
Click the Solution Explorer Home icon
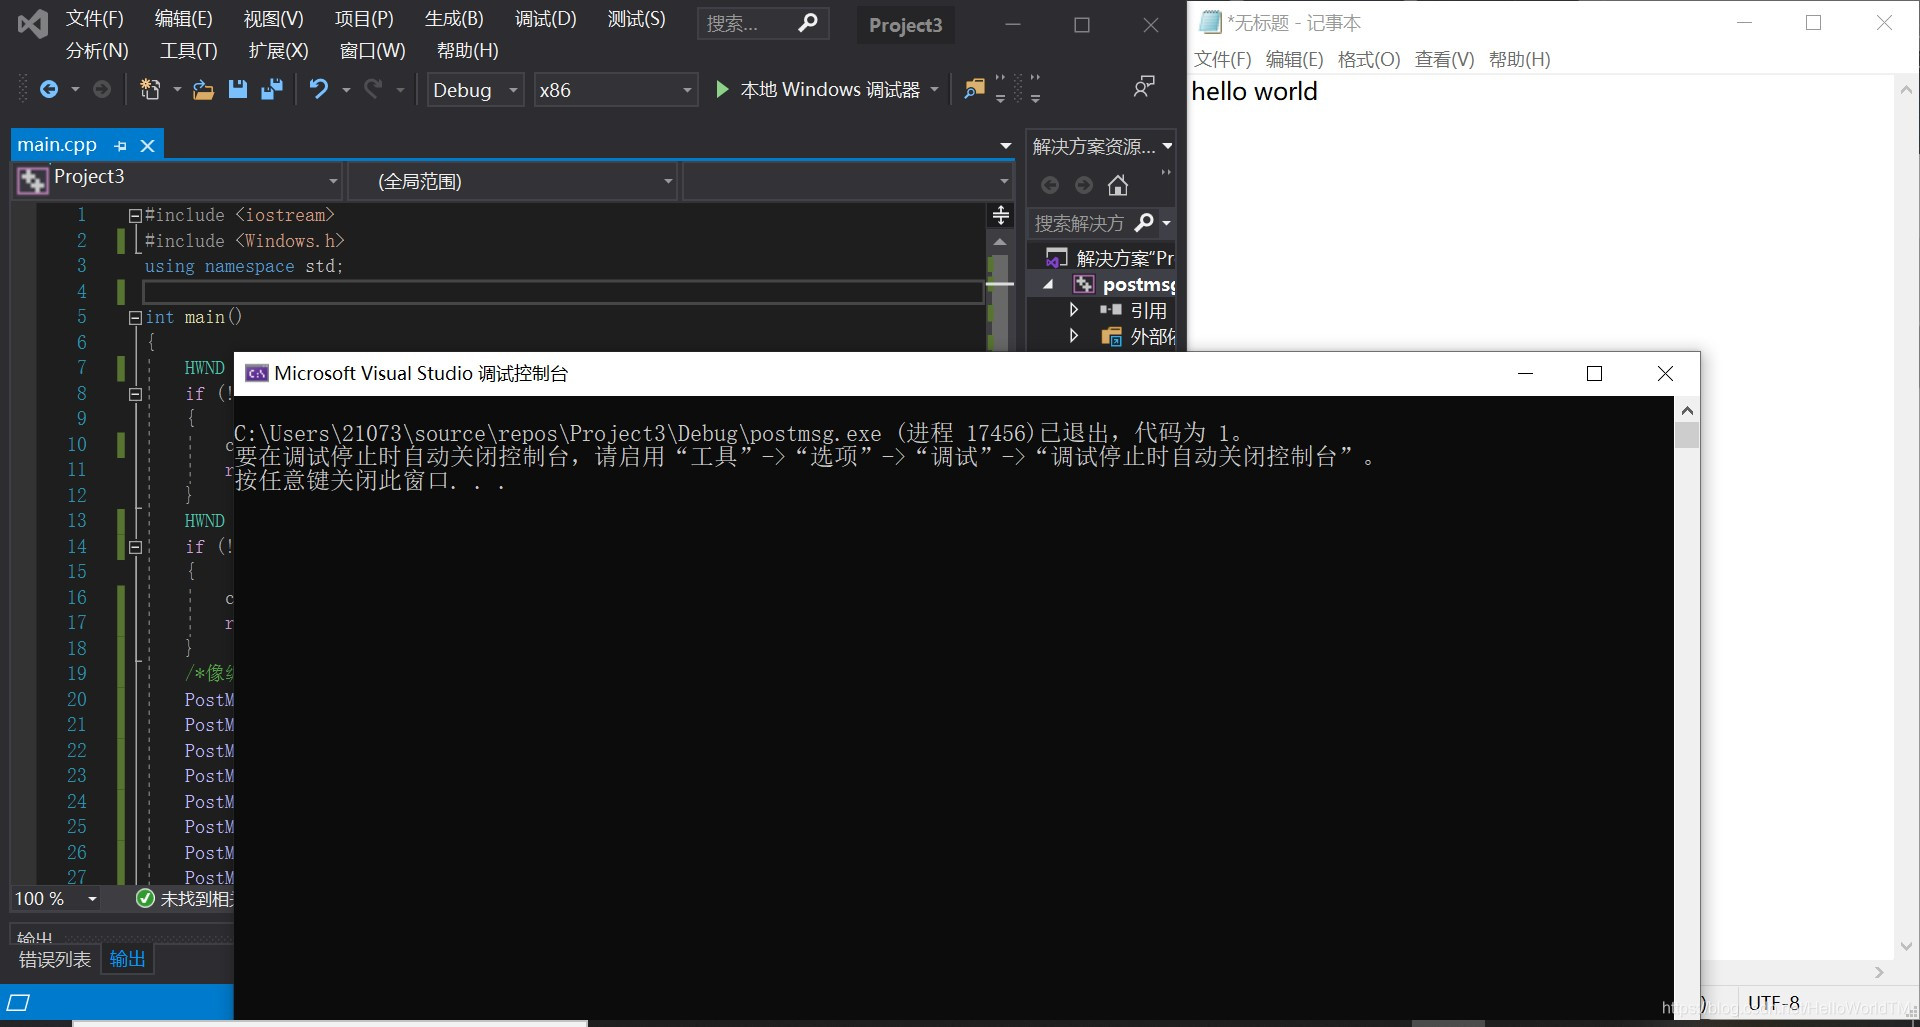click(1118, 185)
